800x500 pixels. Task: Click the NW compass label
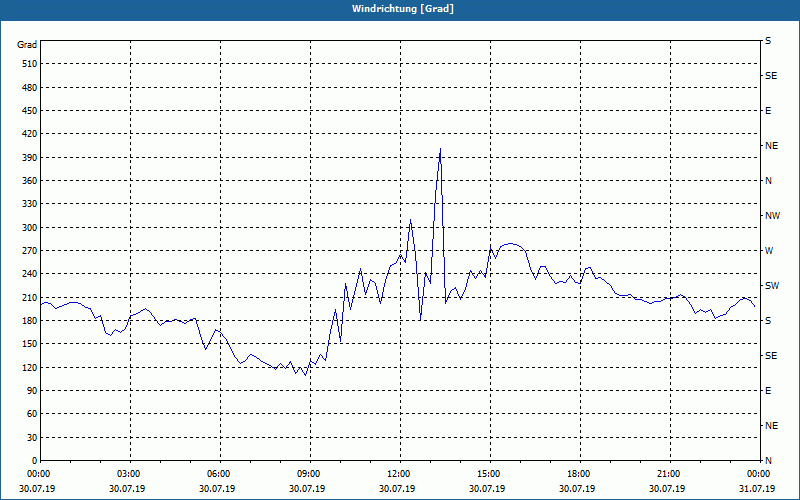coord(772,216)
